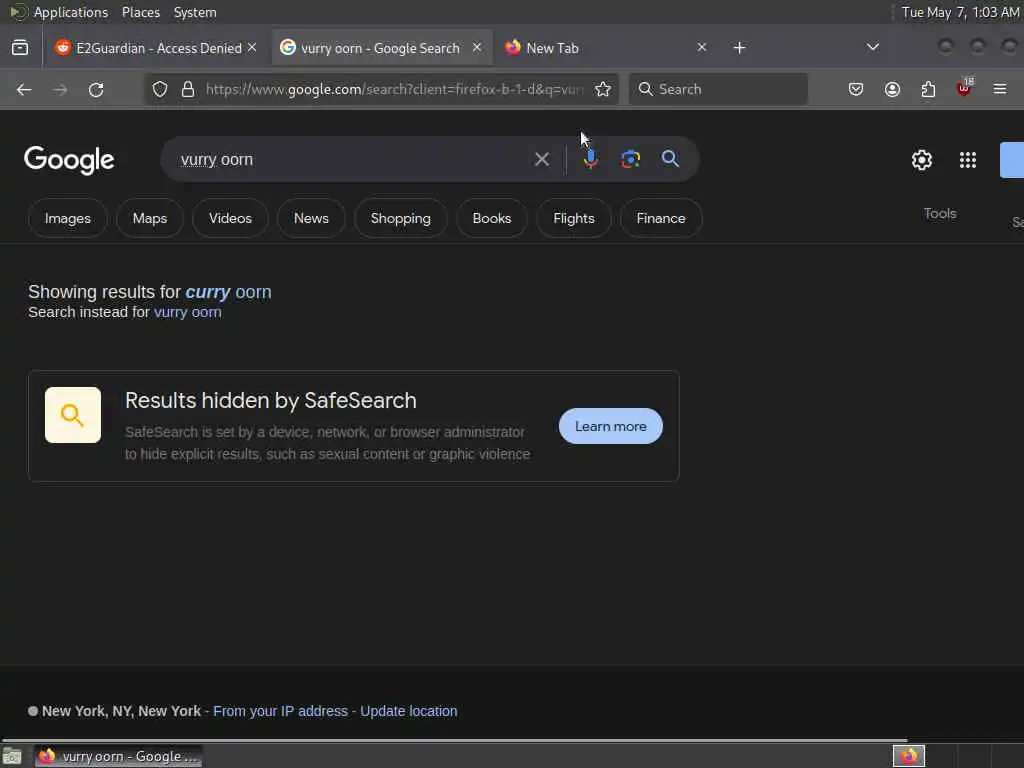Viewport: 1024px width, 768px height.
Task: Open the Google apps grid
Action: tap(968, 160)
